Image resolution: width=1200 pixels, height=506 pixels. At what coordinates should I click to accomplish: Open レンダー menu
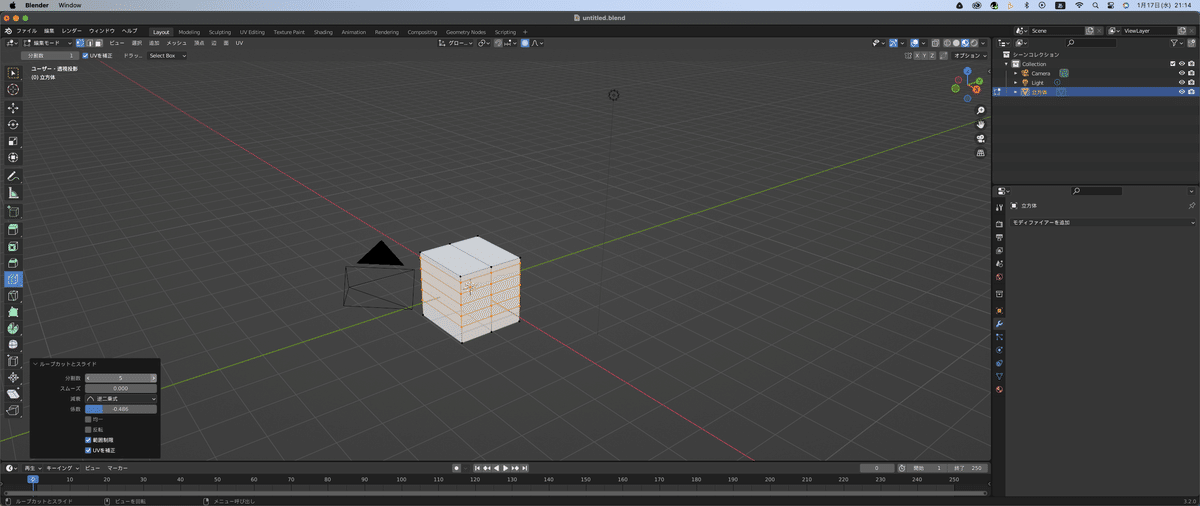(71, 31)
